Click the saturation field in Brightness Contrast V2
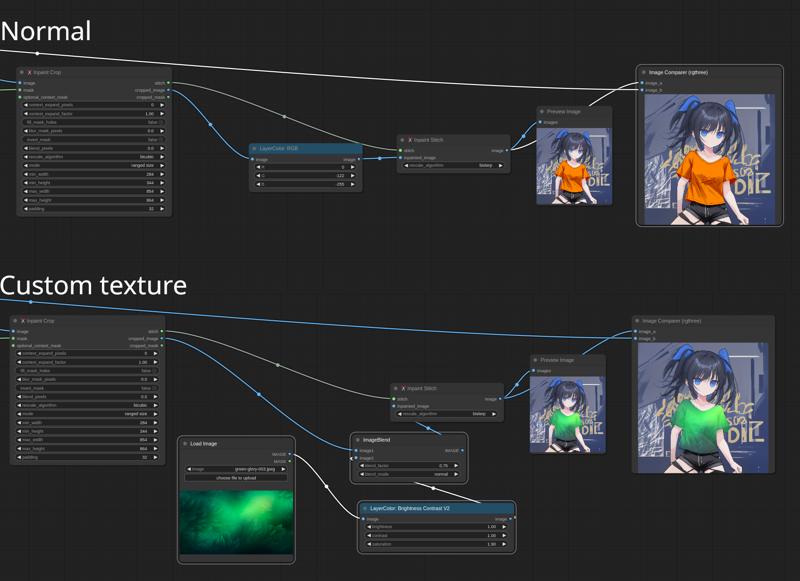Viewport: 800px width, 581px height. click(436, 544)
